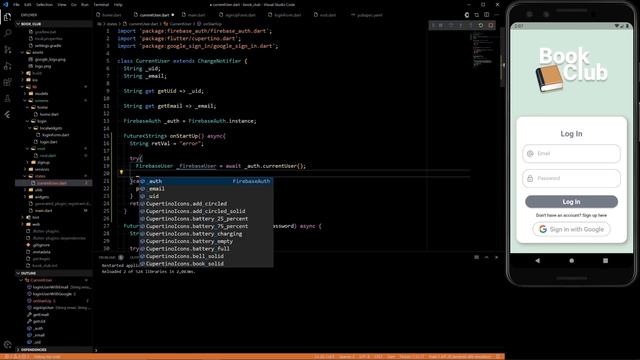Click the Email input field in emulator
Viewport: 640px width, 360px height.
(571, 153)
